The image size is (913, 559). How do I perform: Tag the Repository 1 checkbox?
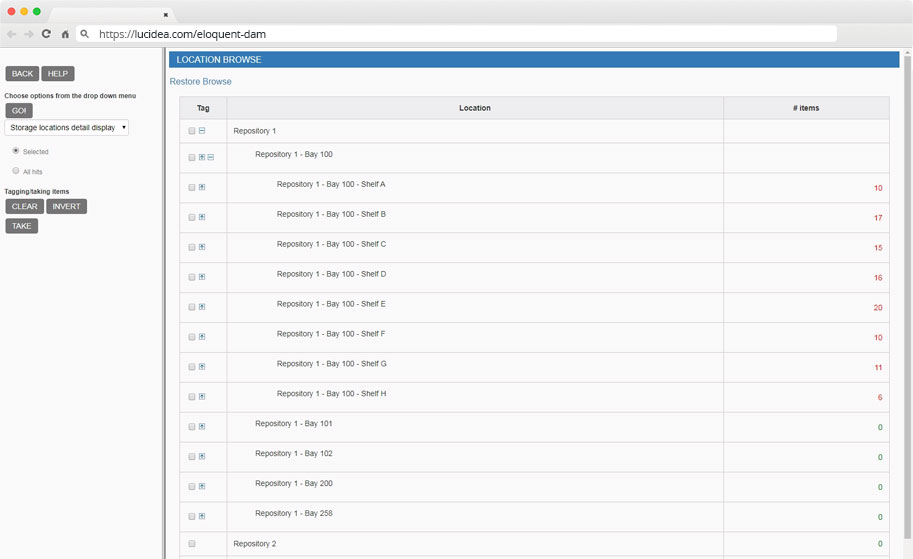pos(192,131)
